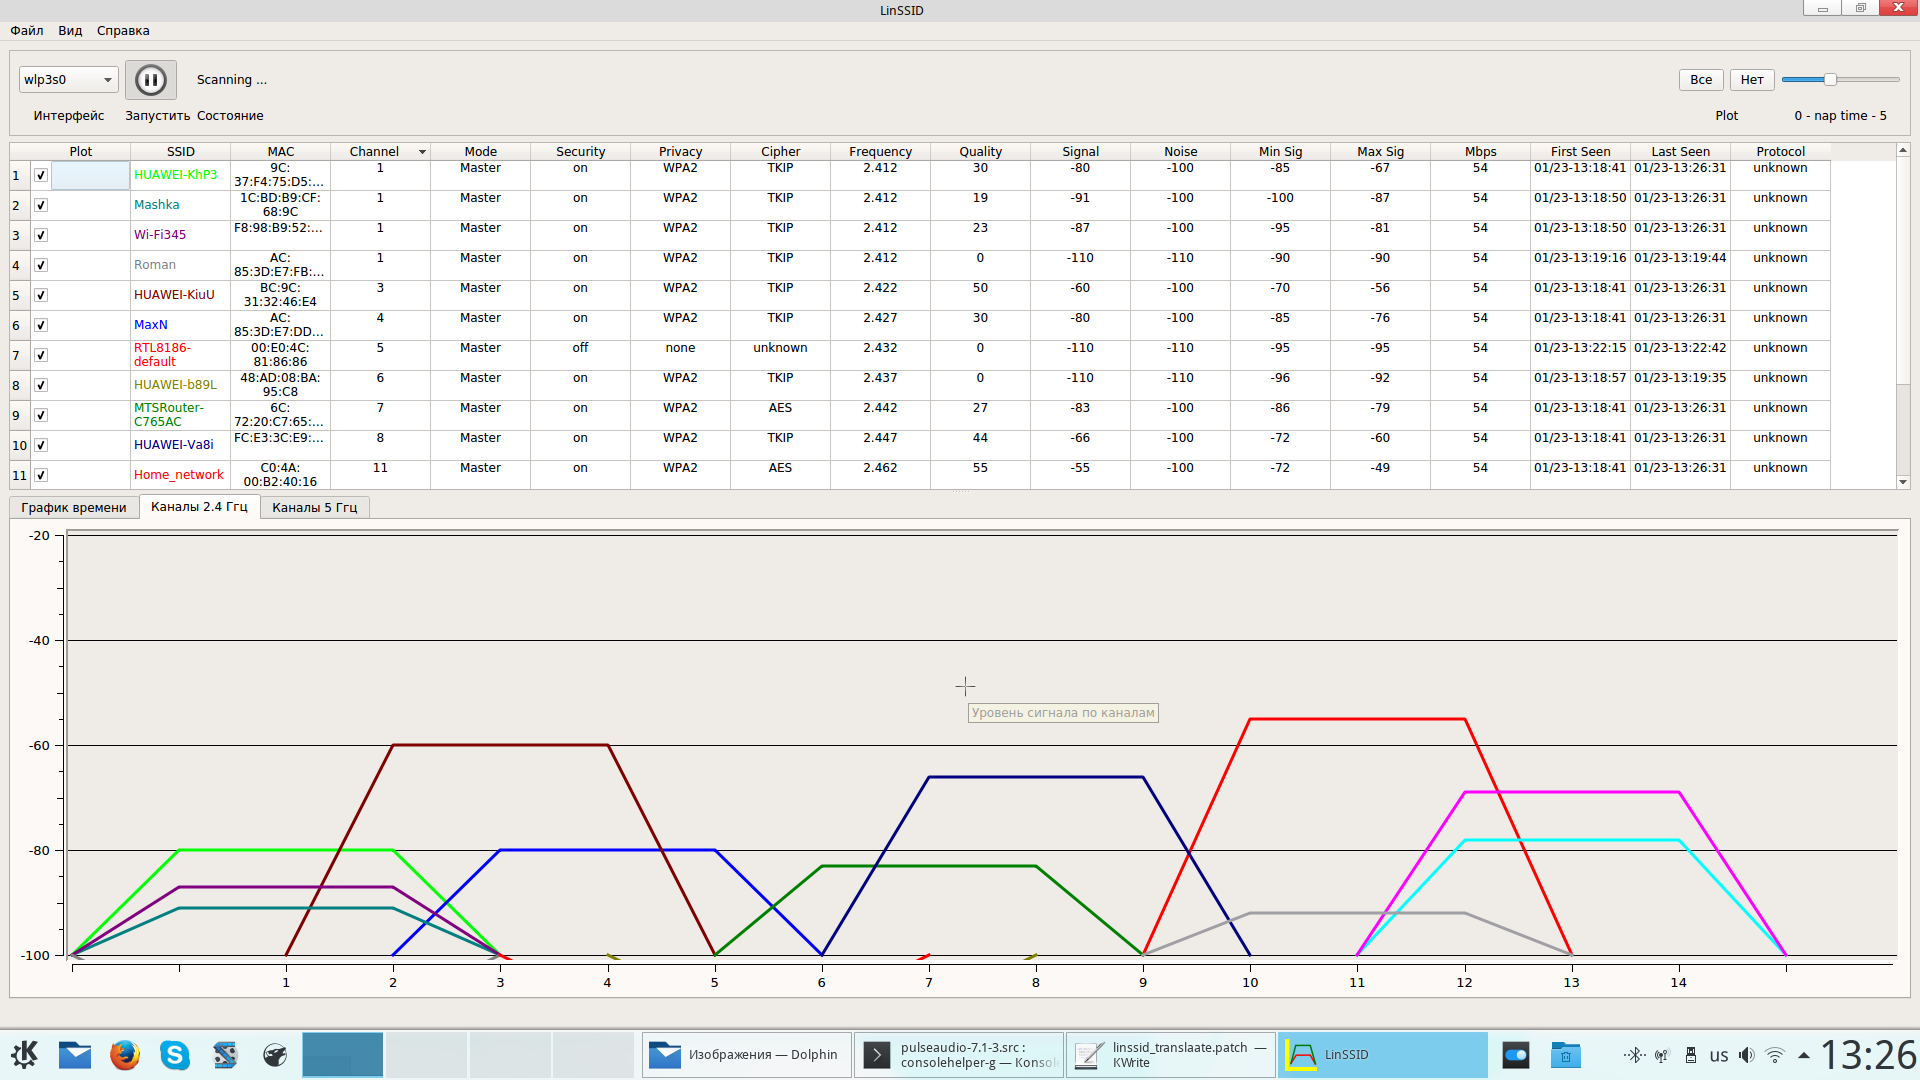Launch Skype from the taskbar
This screenshot has height=1080, width=1920.
tap(175, 1055)
